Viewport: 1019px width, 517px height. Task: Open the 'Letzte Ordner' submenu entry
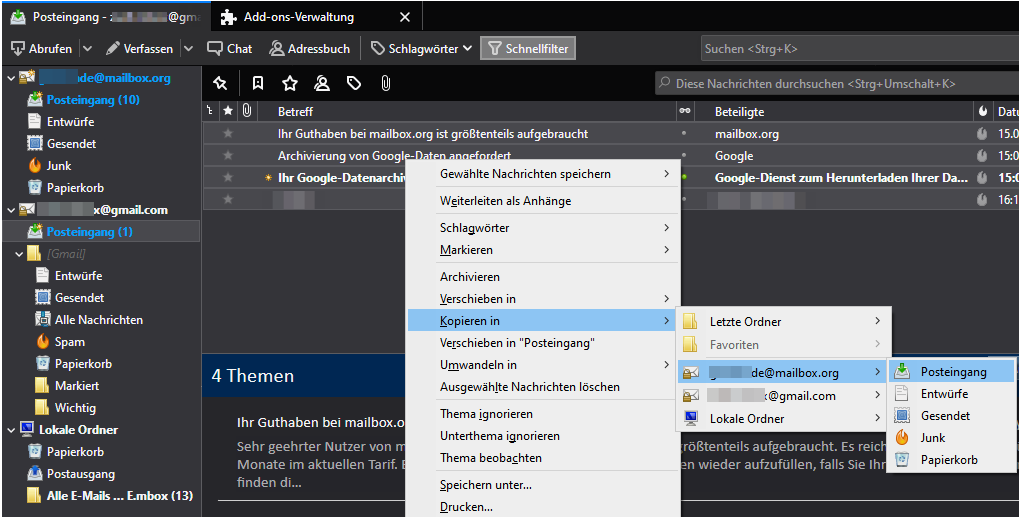click(x=783, y=322)
